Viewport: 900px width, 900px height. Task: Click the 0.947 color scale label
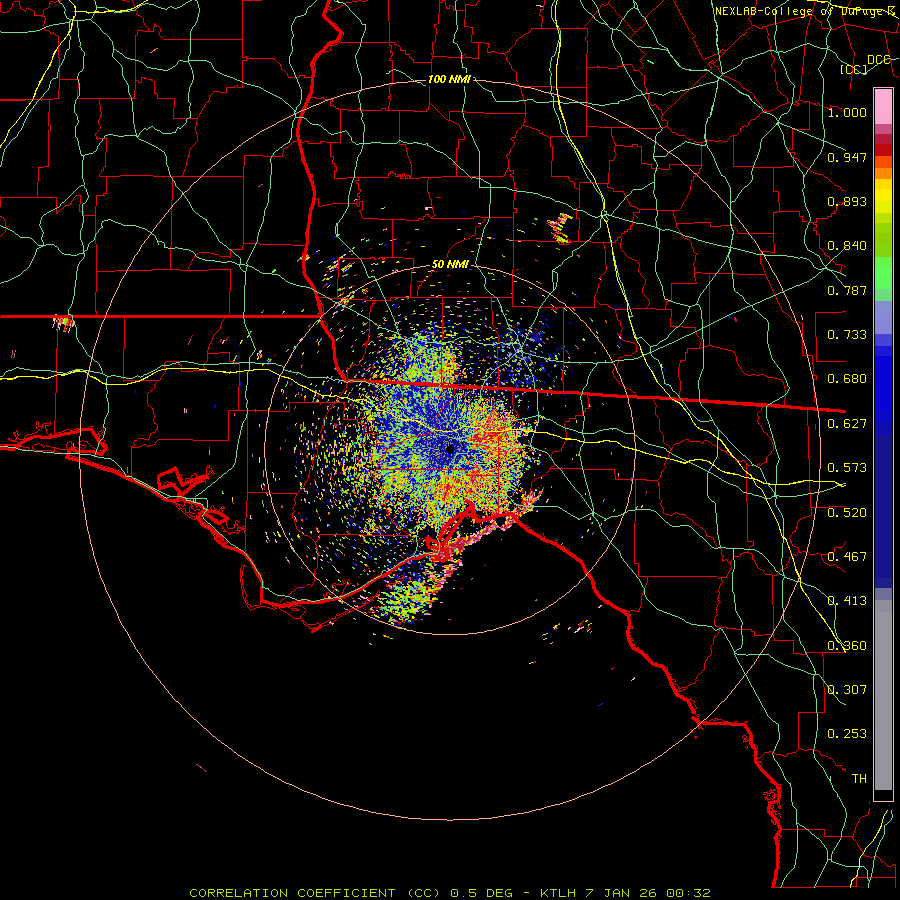pos(847,157)
